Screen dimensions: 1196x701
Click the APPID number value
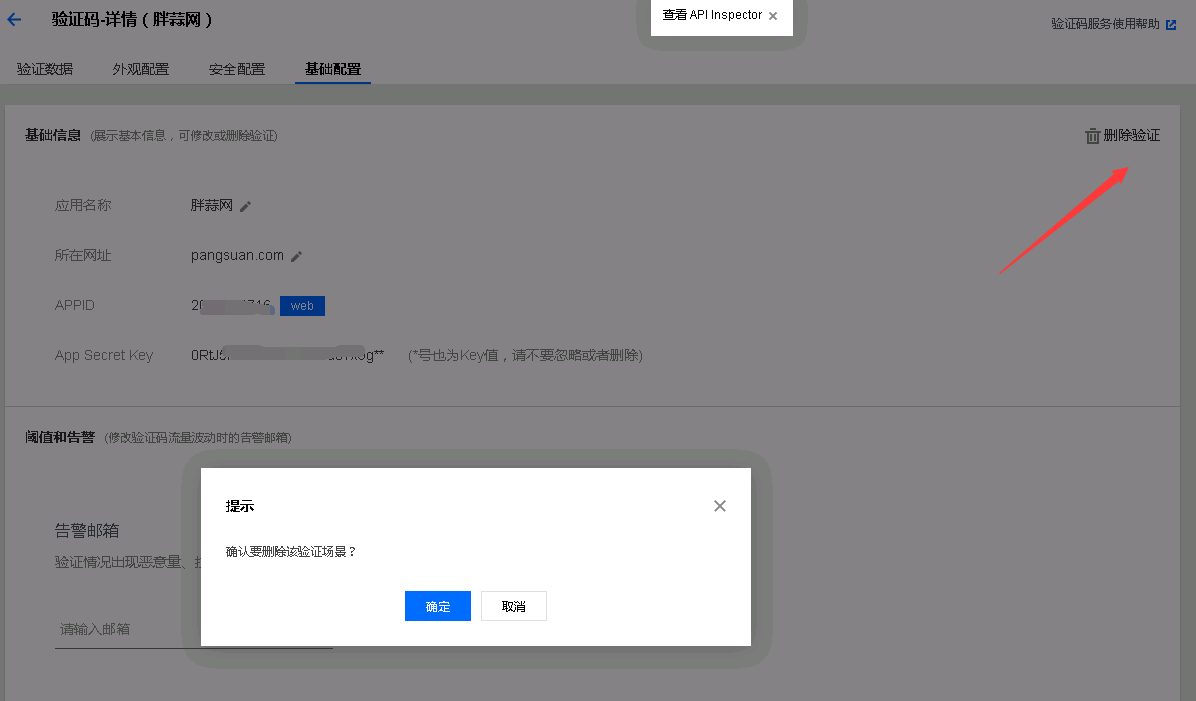231,306
